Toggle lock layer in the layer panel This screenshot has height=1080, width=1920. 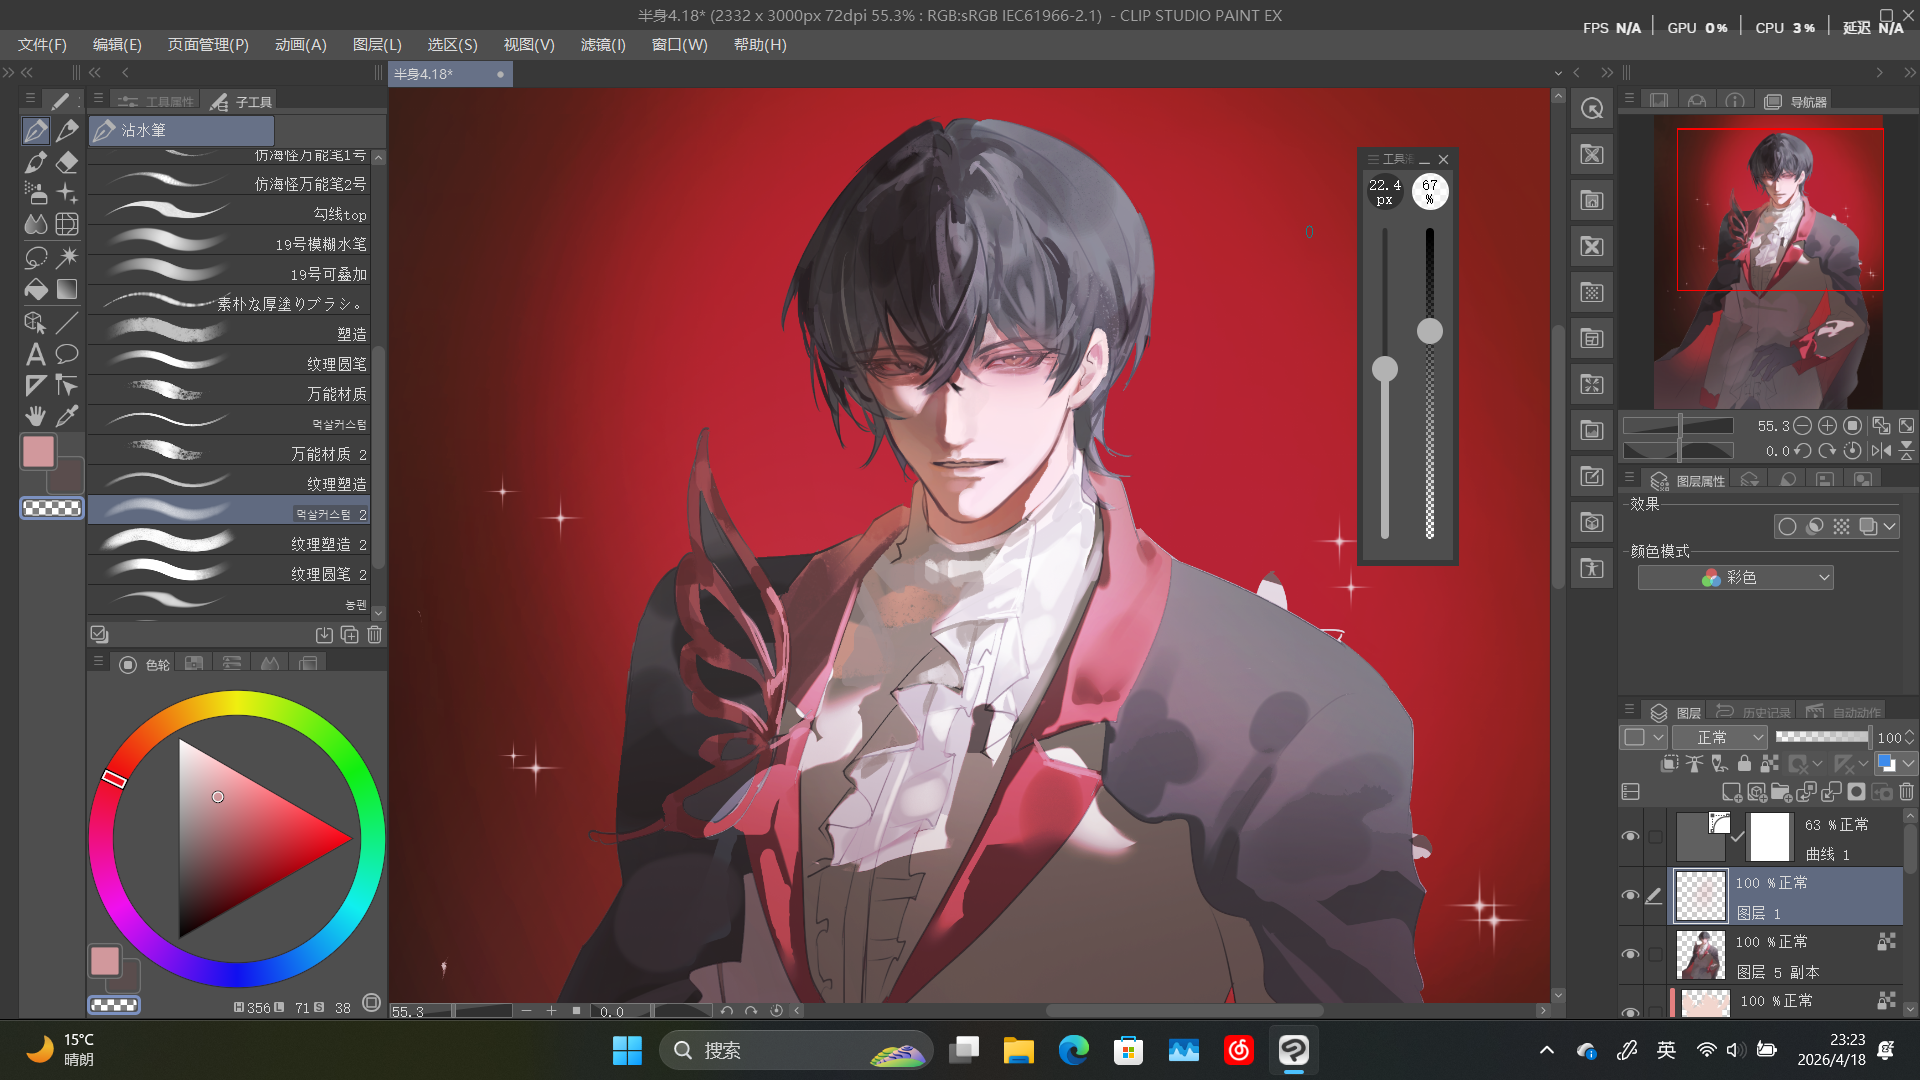pyautogui.click(x=1744, y=764)
